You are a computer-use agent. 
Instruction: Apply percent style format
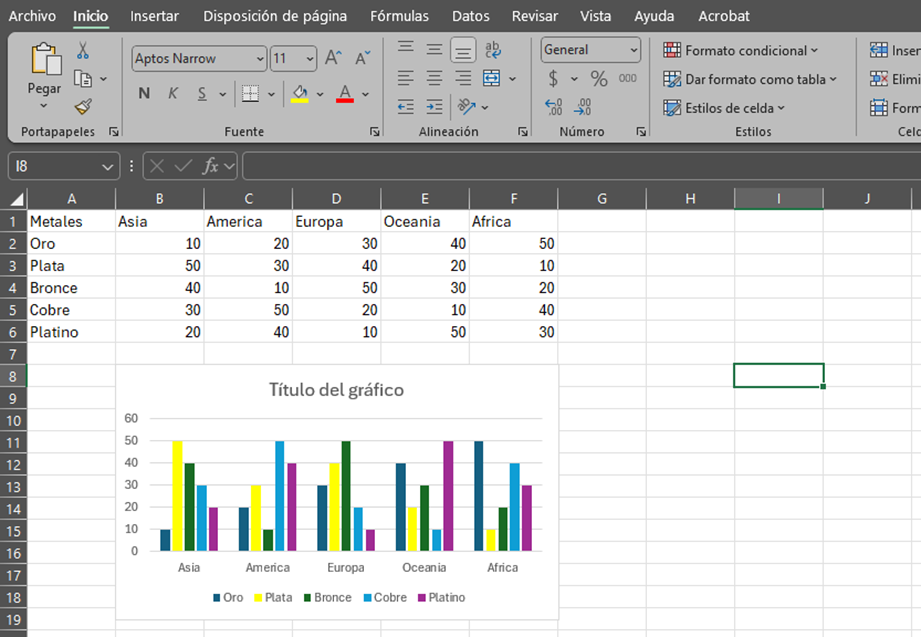click(599, 78)
